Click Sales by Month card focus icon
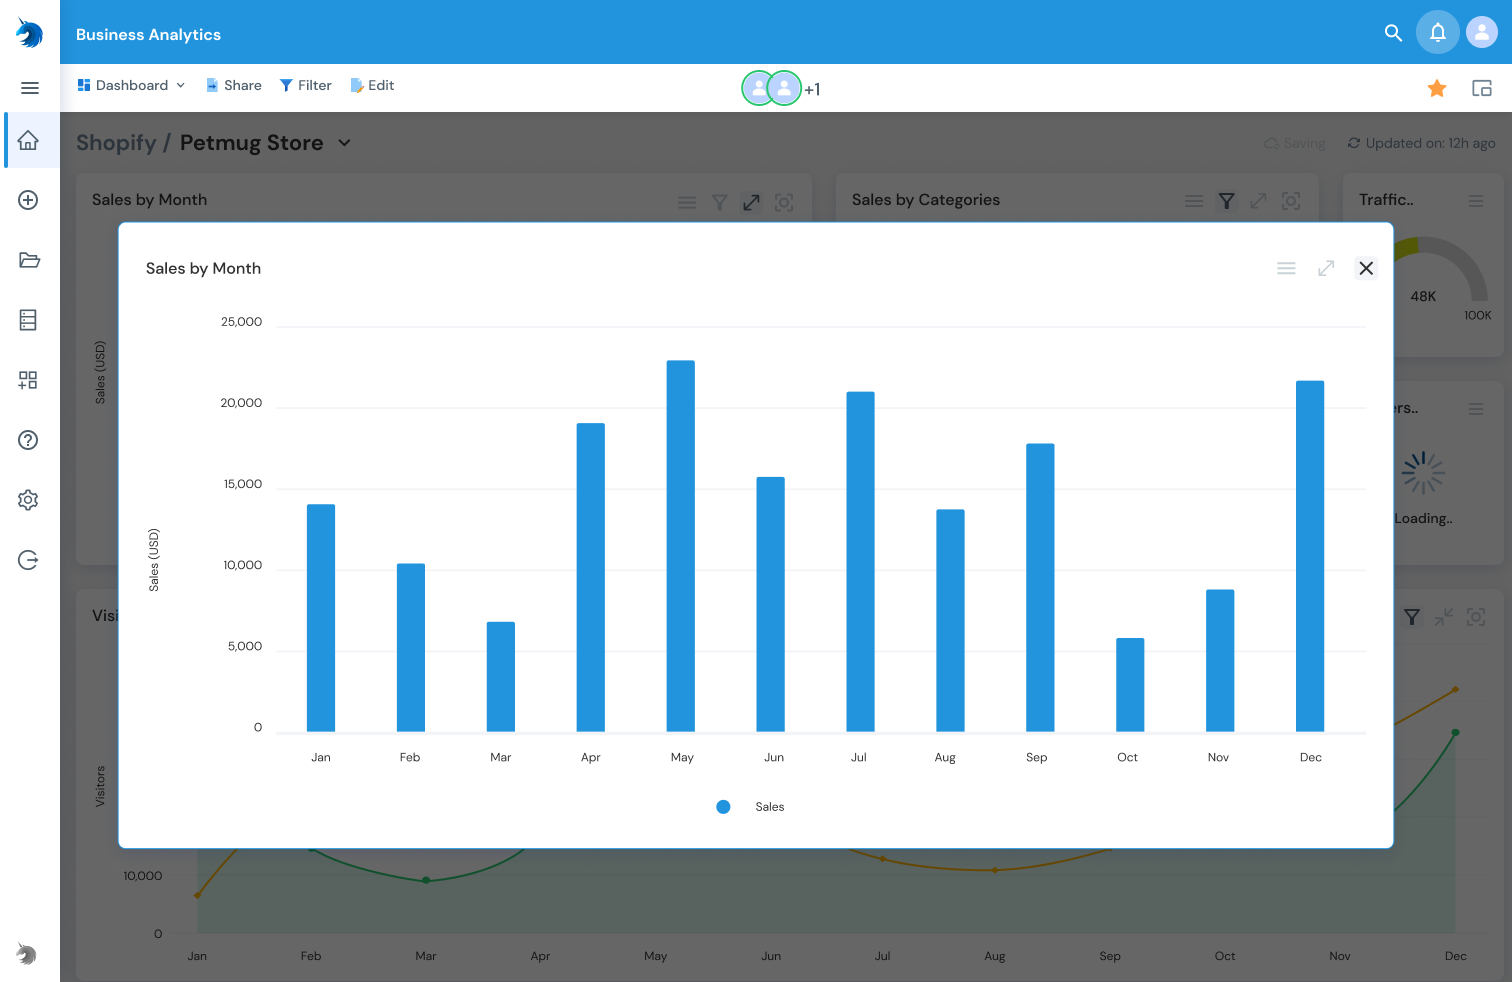The image size is (1512, 982). pos(784,203)
